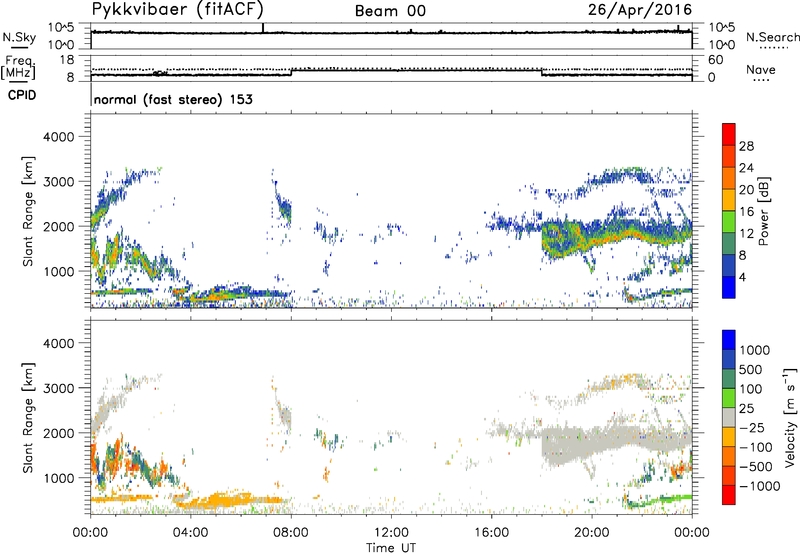The height and width of the screenshot is (554, 800).
Task: Click the grey -25 to 25 velocity swatch
Action: coord(729,417)
